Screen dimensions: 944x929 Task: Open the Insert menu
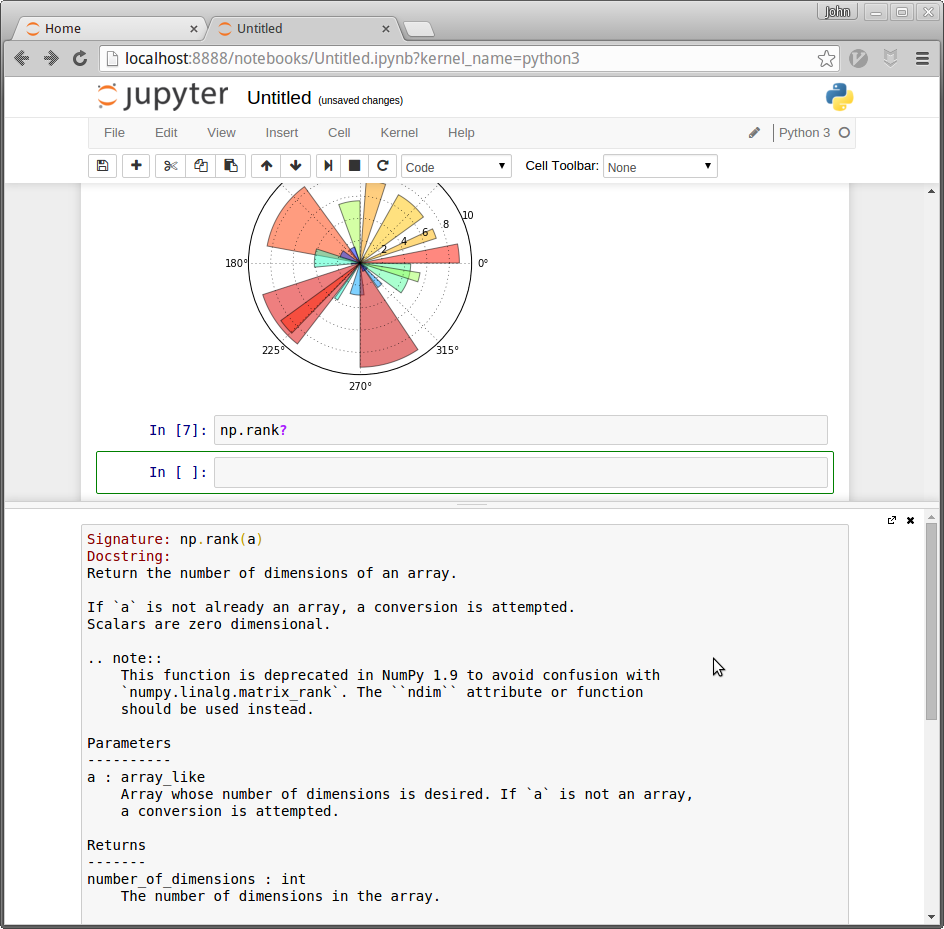pyautogui.click(x=281, y=133)
